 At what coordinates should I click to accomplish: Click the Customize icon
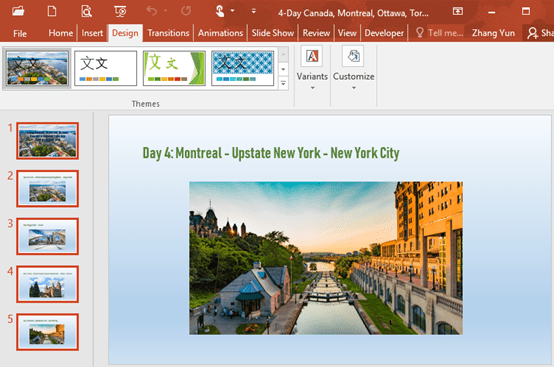coord(353,56)
